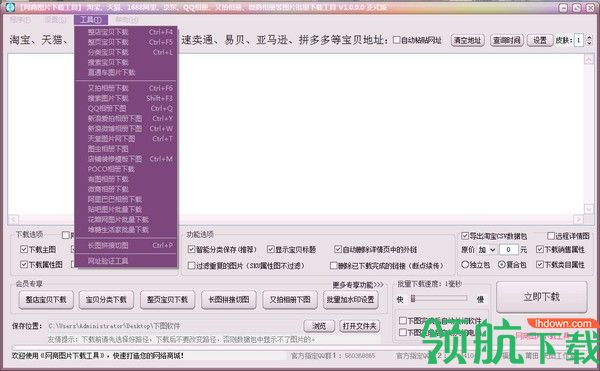Choose POCO相册下载 menu entry
The width and height of the screenshot is (600, 371).
(x=126, y=169)
